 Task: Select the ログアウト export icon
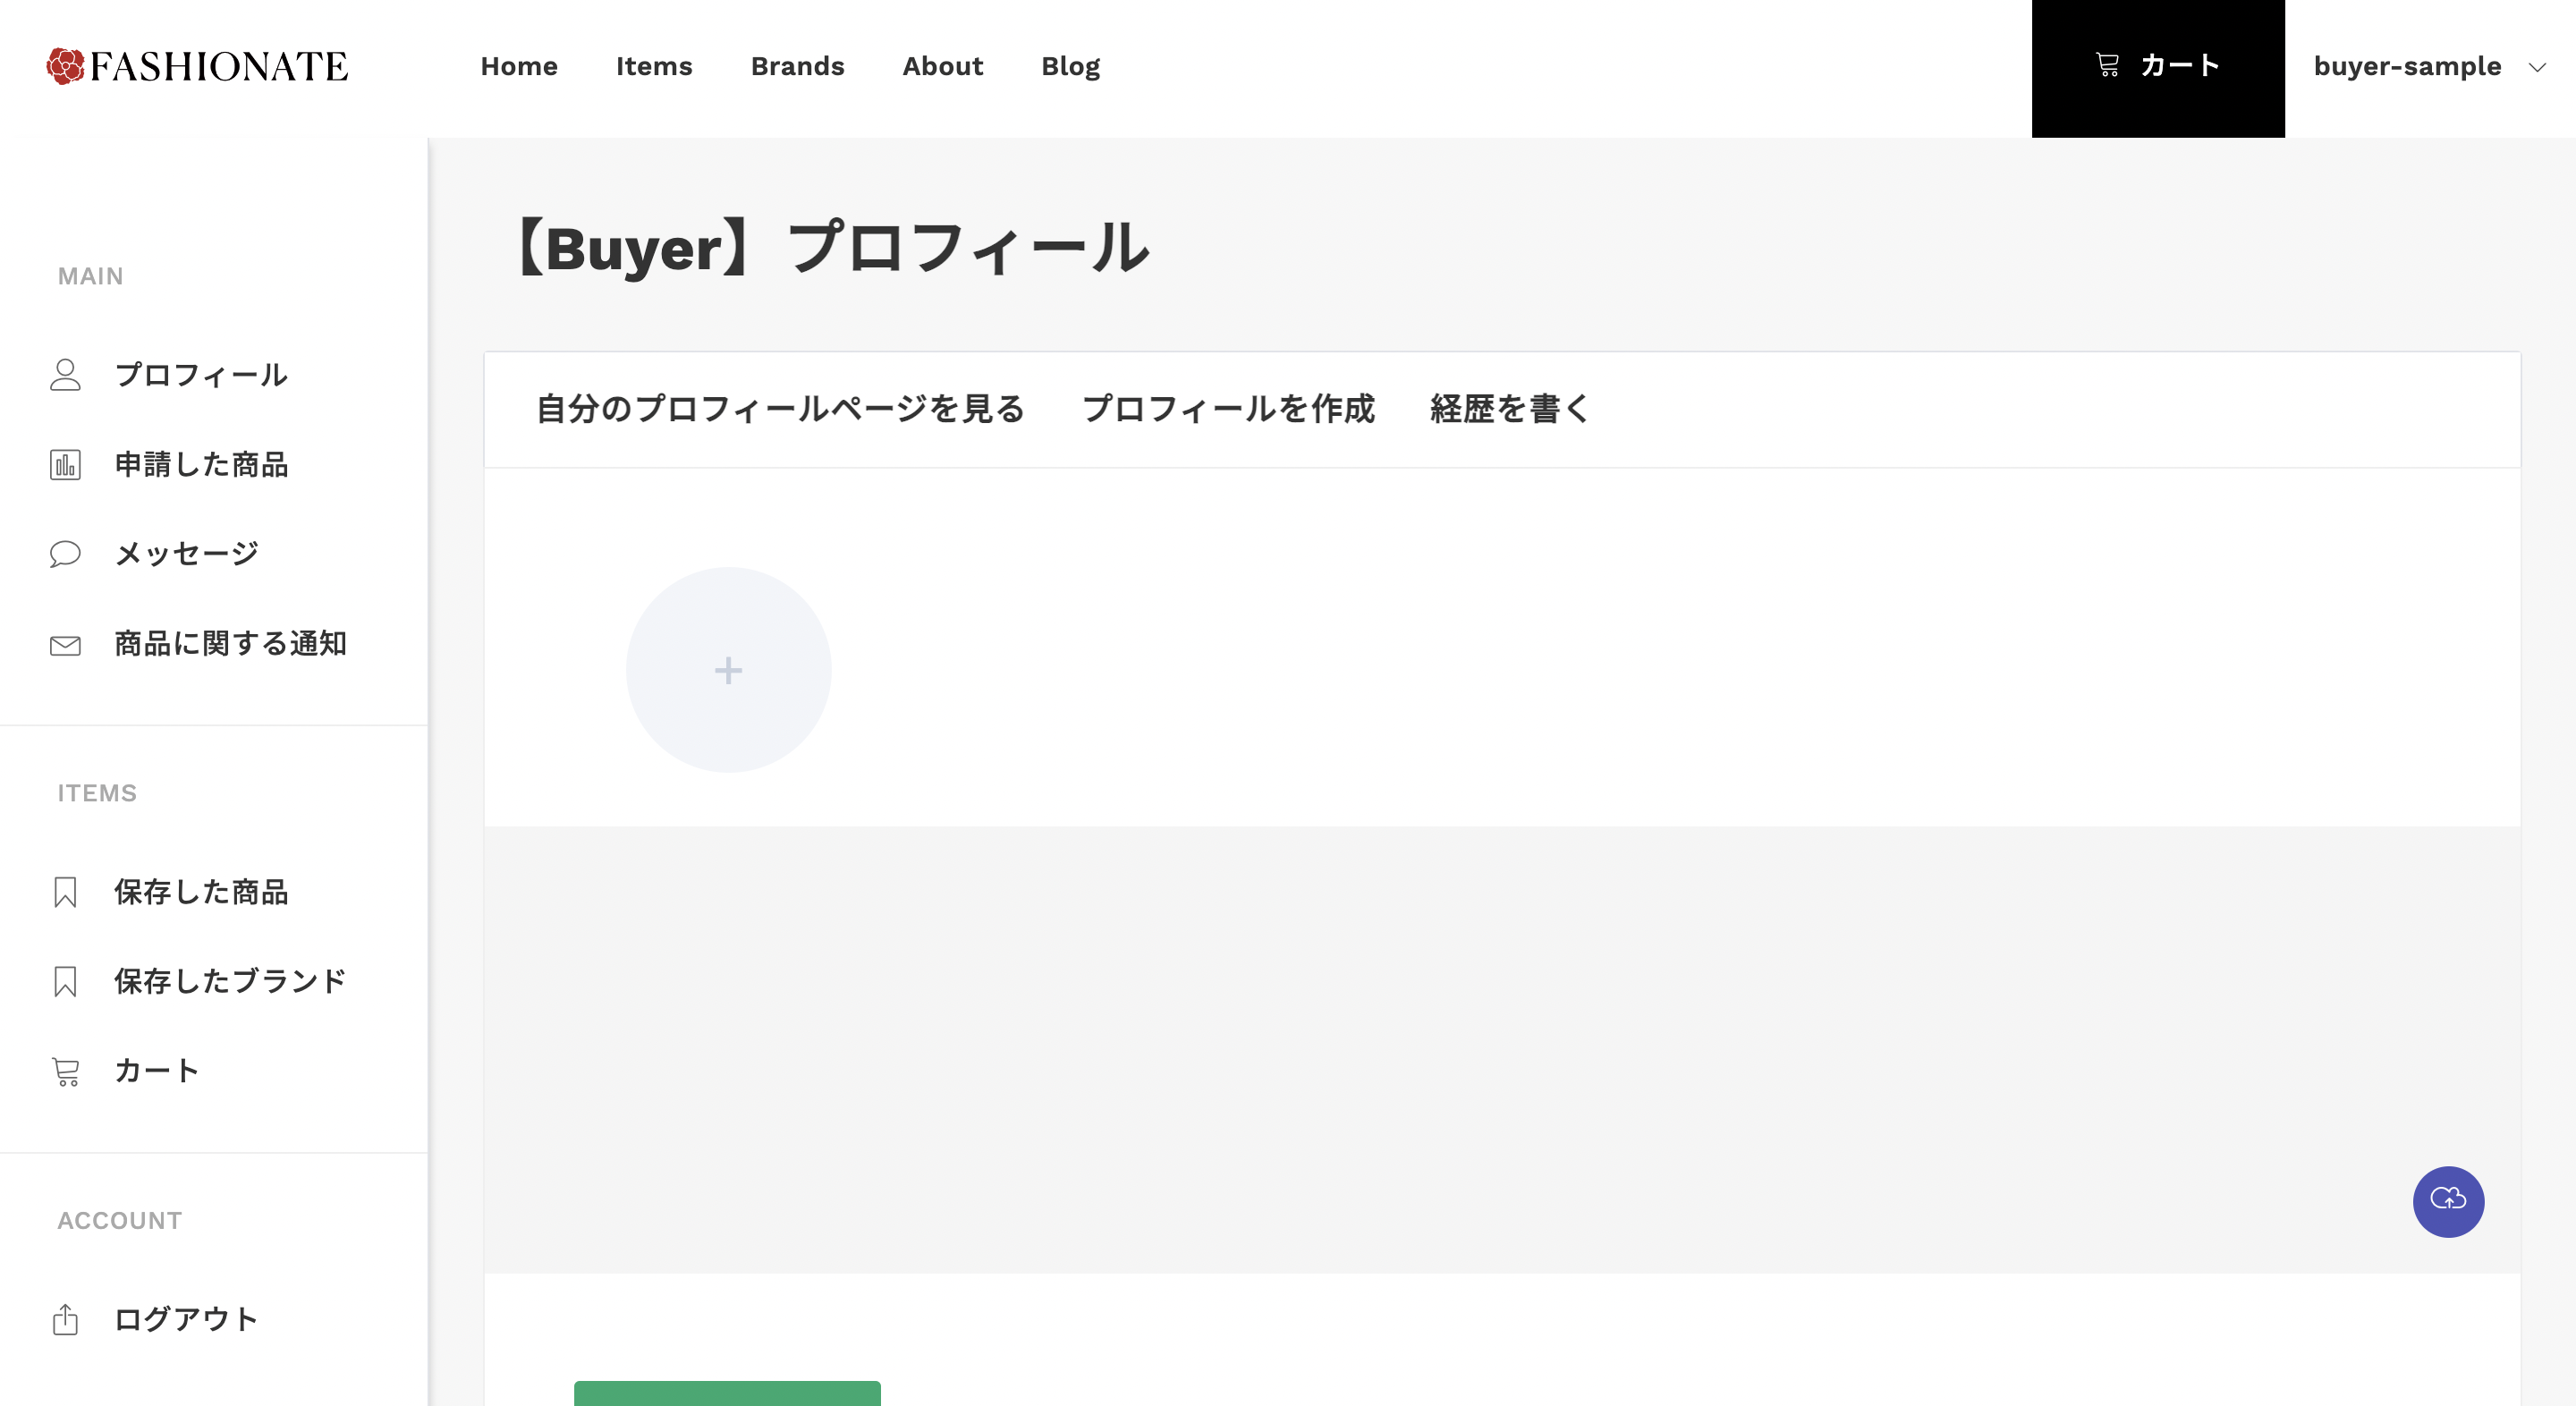pos(66,1319)
